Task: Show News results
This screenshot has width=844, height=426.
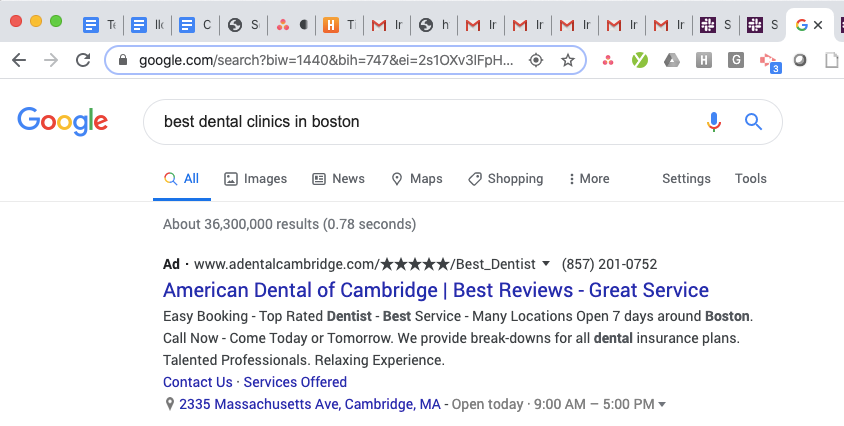Action: point(339,179)
